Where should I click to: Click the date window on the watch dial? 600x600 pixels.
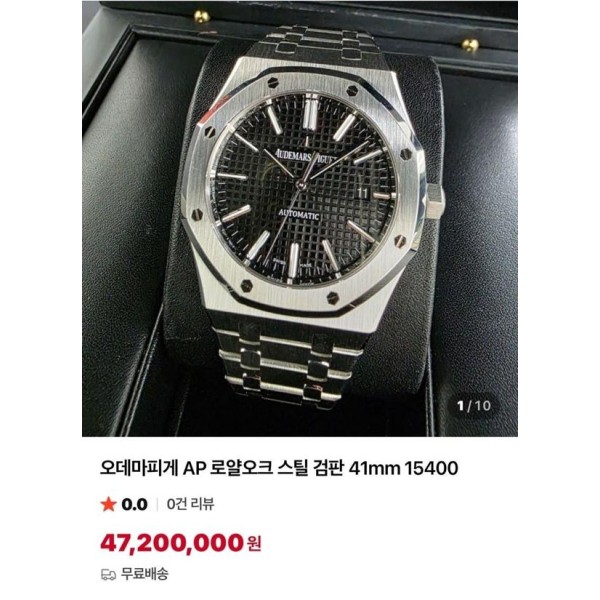tap(364, 192)
